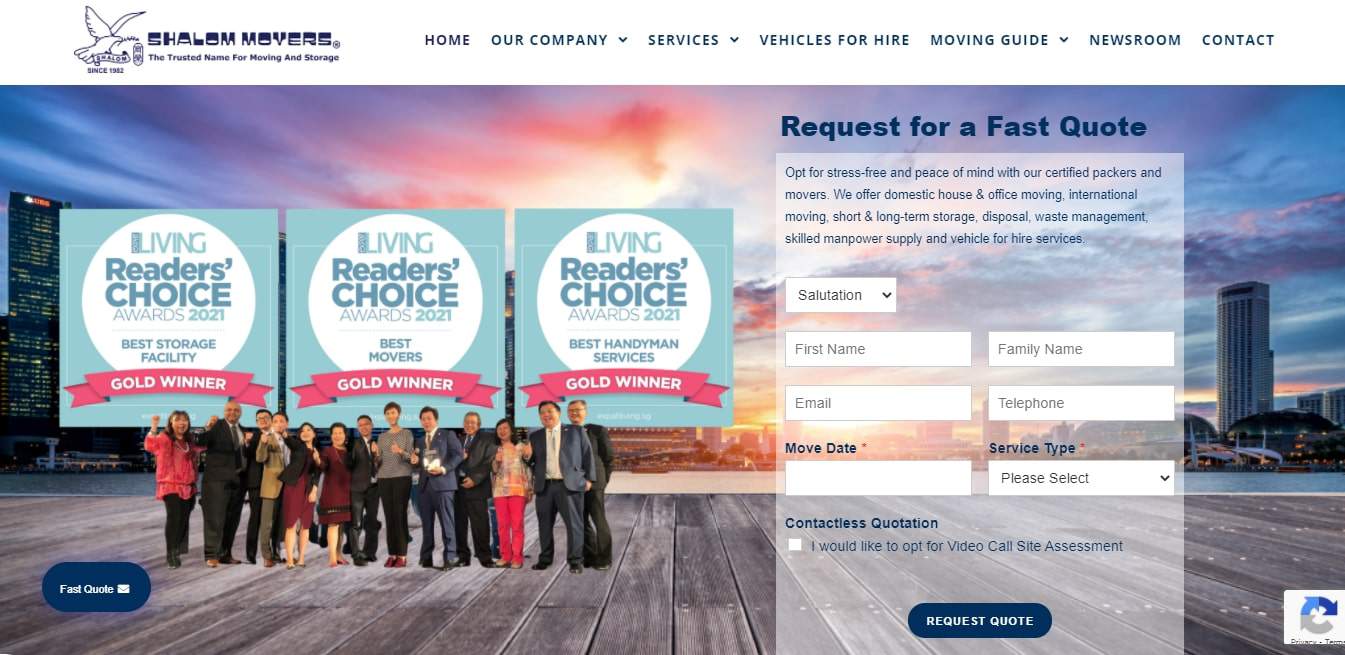Click the Best Storage Facility award badge
This screenshot has height=655, width=1345.
point(167,315)
